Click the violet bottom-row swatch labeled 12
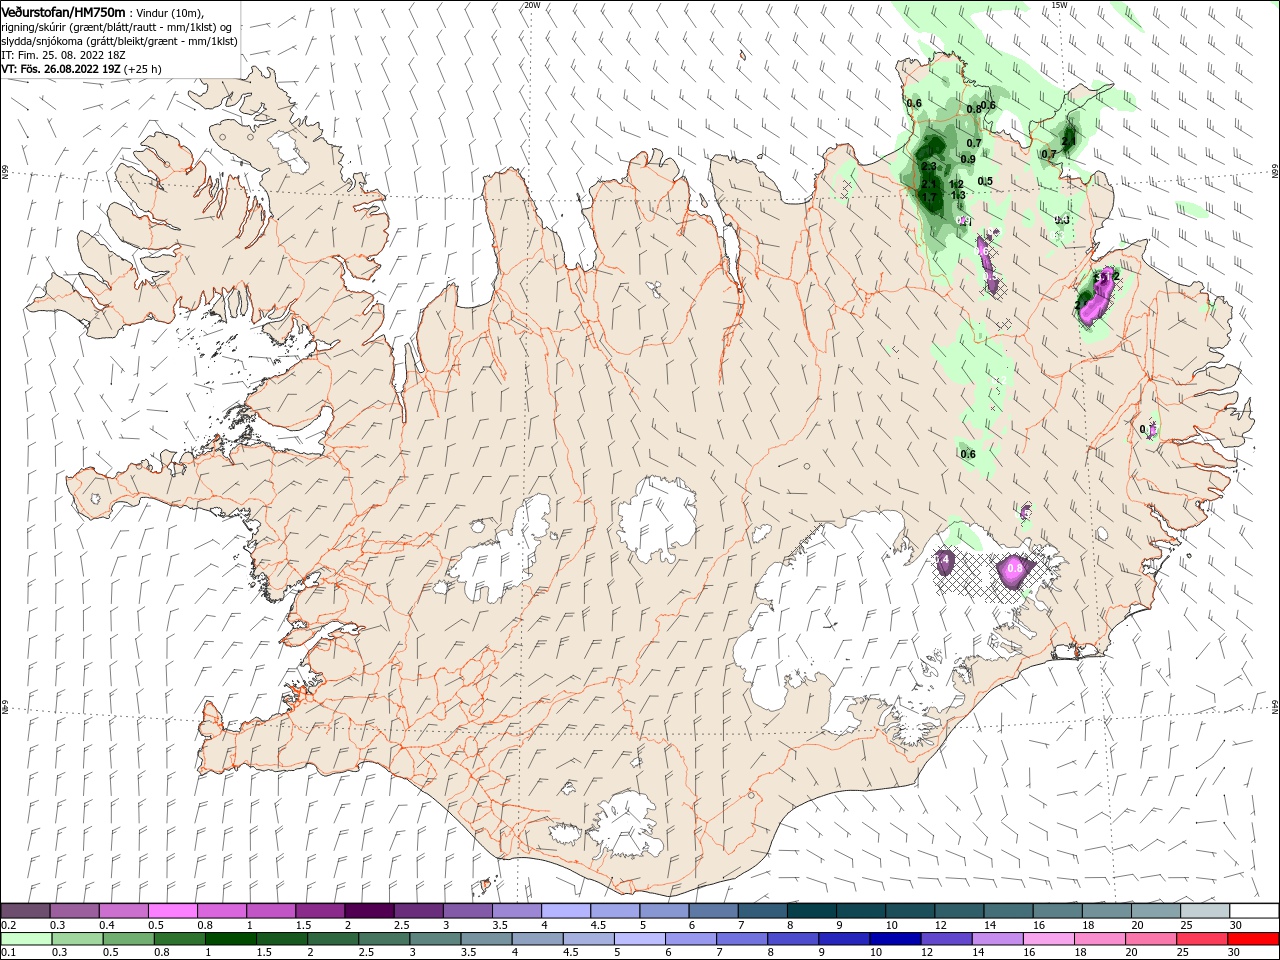The image size is (1280, 960). [x=946, y=939]
